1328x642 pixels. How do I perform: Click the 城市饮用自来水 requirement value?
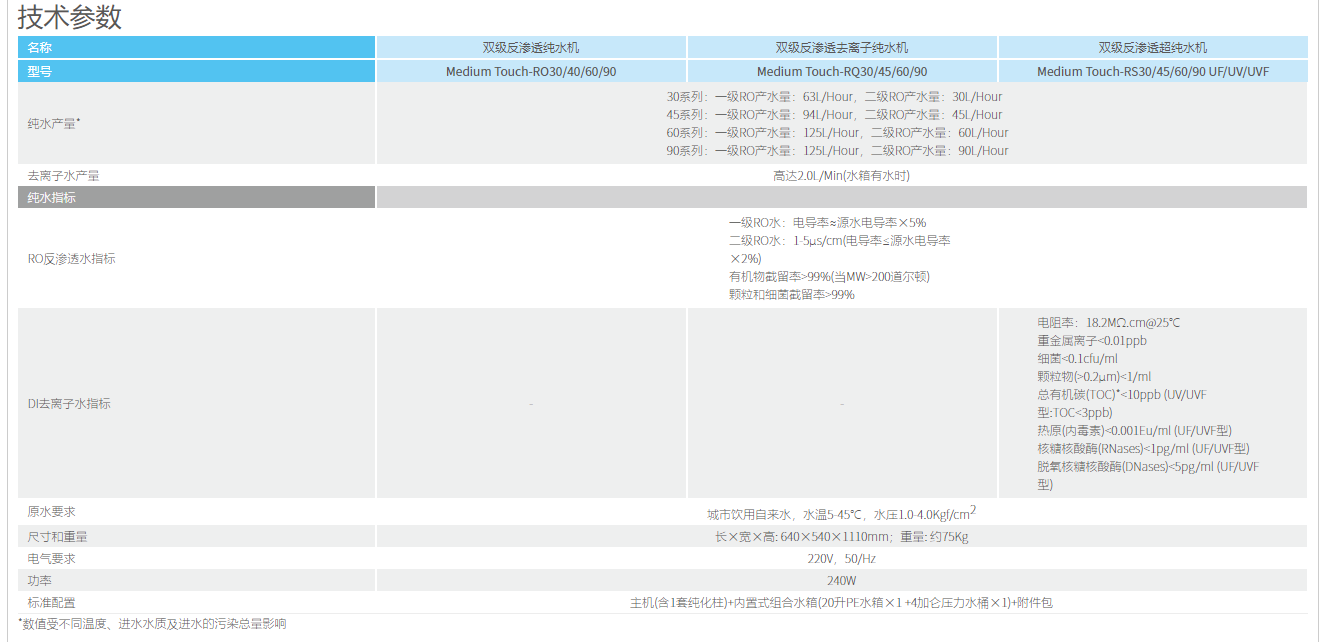[x=841, y=514]
